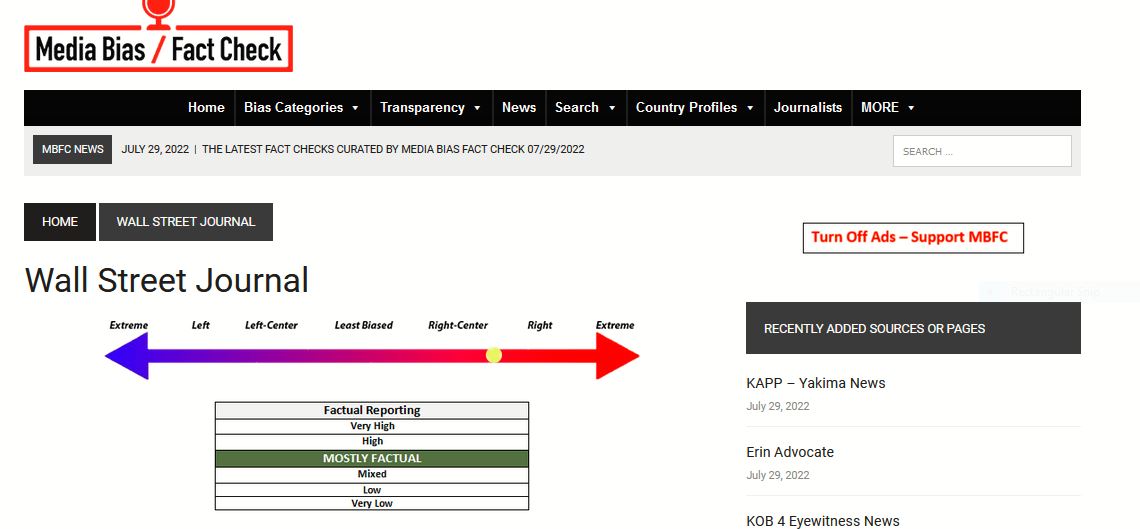Open the latest fact checks 07/29/2022 headline
This screenshot has height=529, width=1140.
pyautogui.click(x=393, y=150)
